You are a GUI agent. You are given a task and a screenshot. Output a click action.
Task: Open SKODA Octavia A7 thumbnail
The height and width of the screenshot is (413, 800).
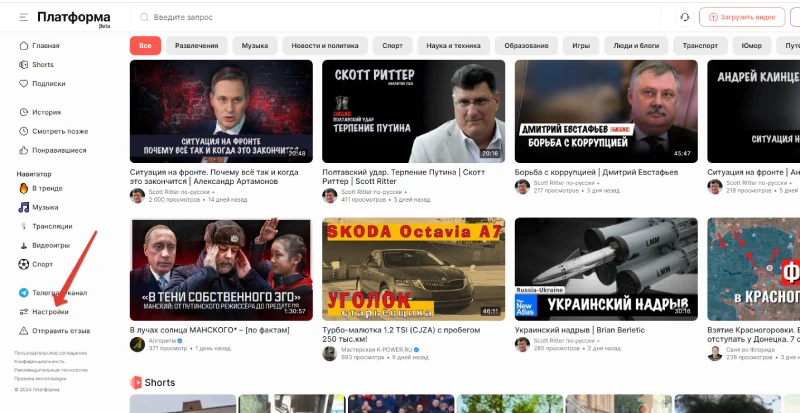click(x=413, y=269)
